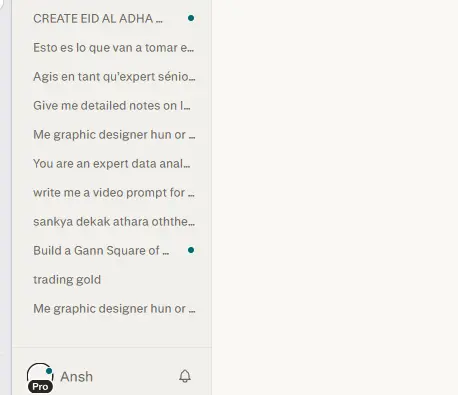This screenshot has width=458, height=395.
Task: Open 'Agis en tant qu'expert sénio' chat
Action: pyautogui.click(x=114, y=77)
